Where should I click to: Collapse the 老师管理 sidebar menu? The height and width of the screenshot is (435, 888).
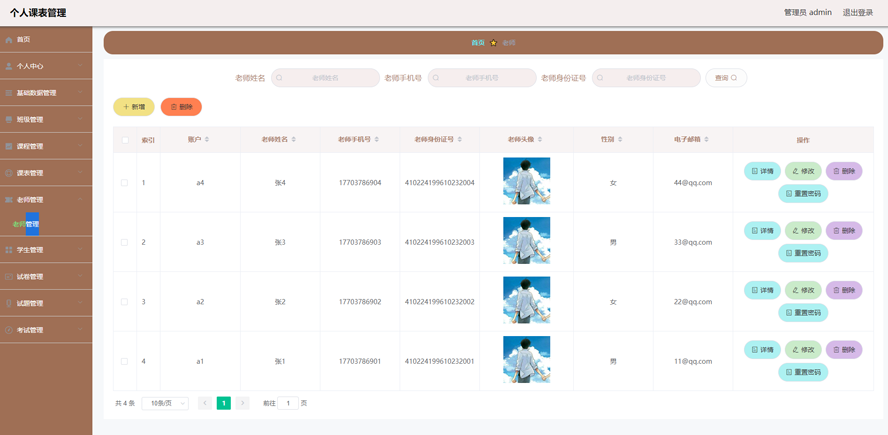[45, 200]
